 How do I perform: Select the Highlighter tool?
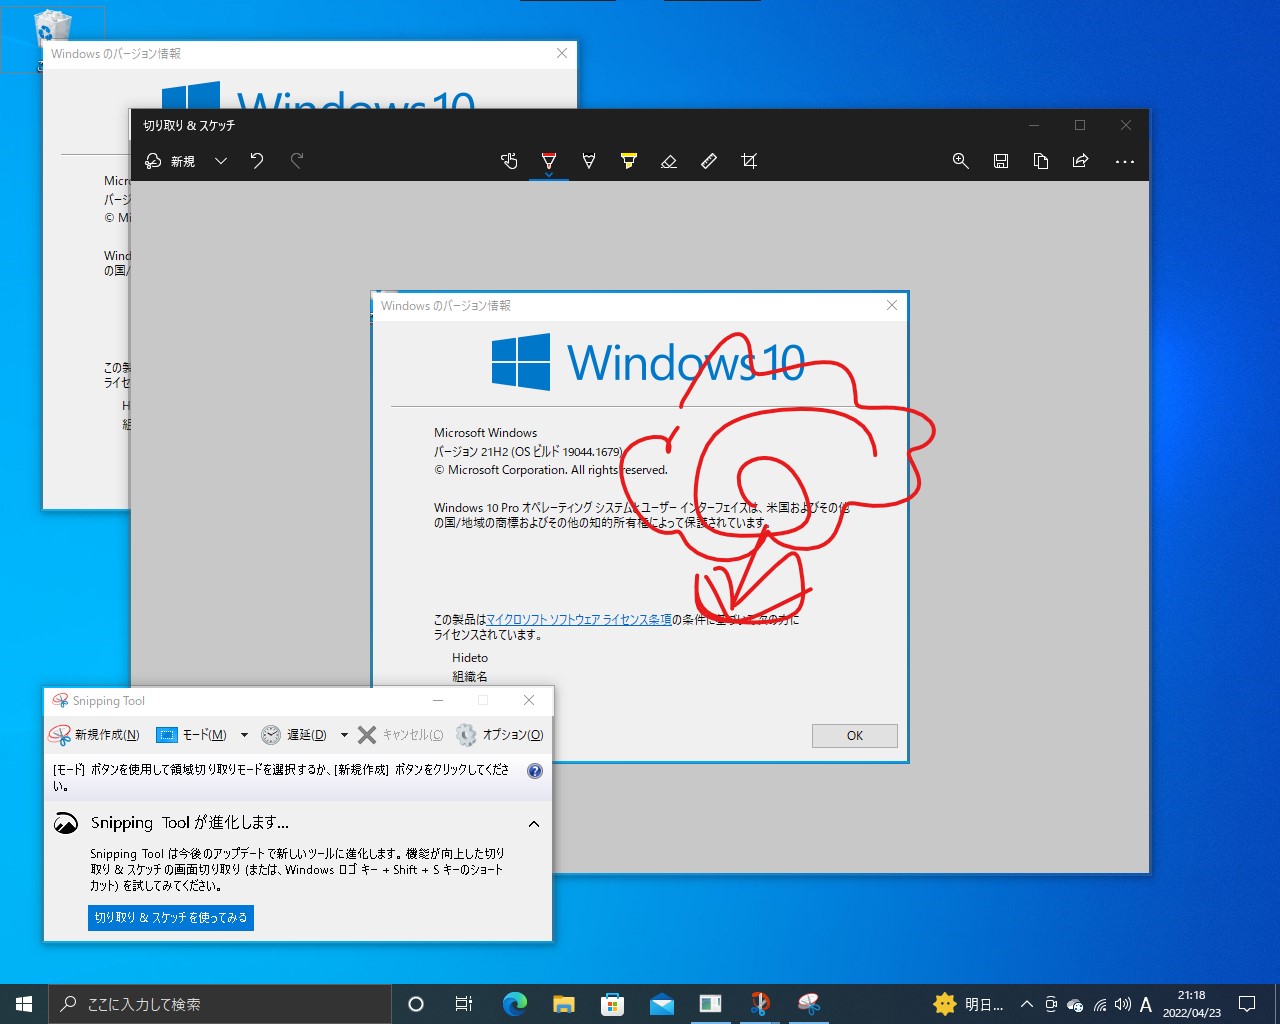pos(628,160)
